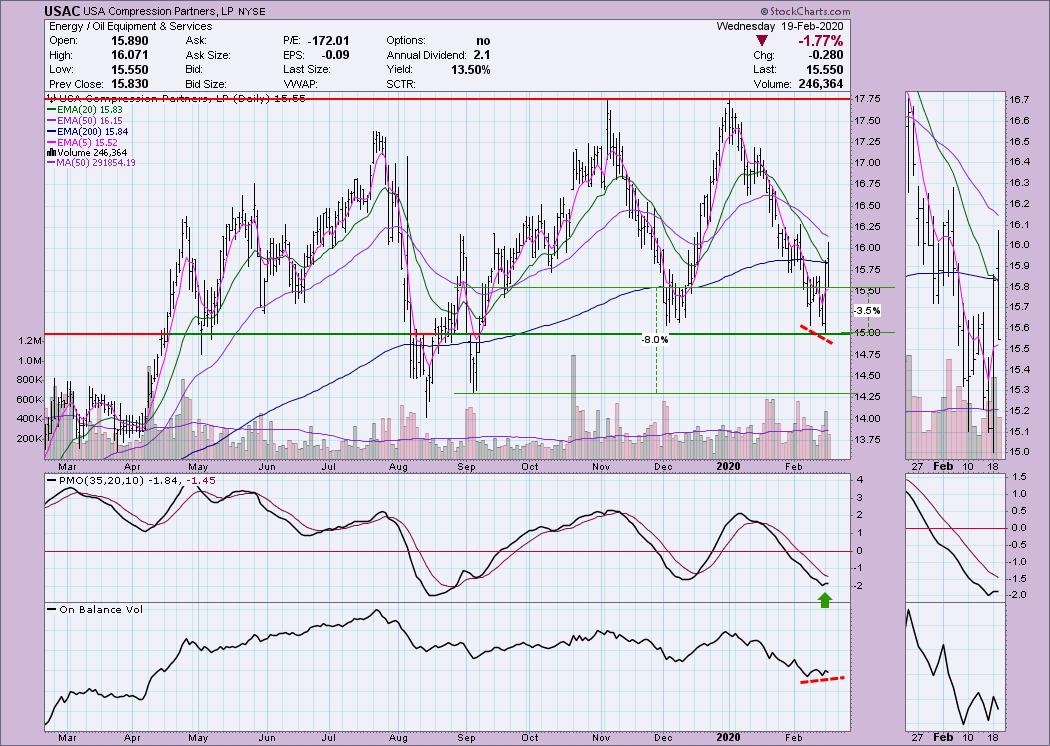Click the 14.25 price axis label
The height and width of the screenshot is (746, 1050).
coord(869,396)
